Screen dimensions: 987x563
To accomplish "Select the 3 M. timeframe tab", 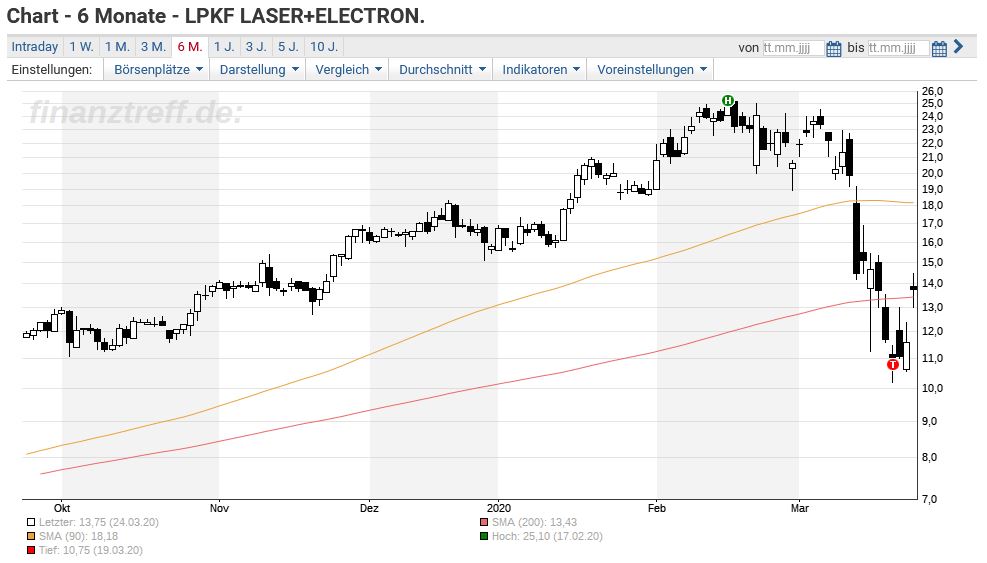I will (153, 47).
